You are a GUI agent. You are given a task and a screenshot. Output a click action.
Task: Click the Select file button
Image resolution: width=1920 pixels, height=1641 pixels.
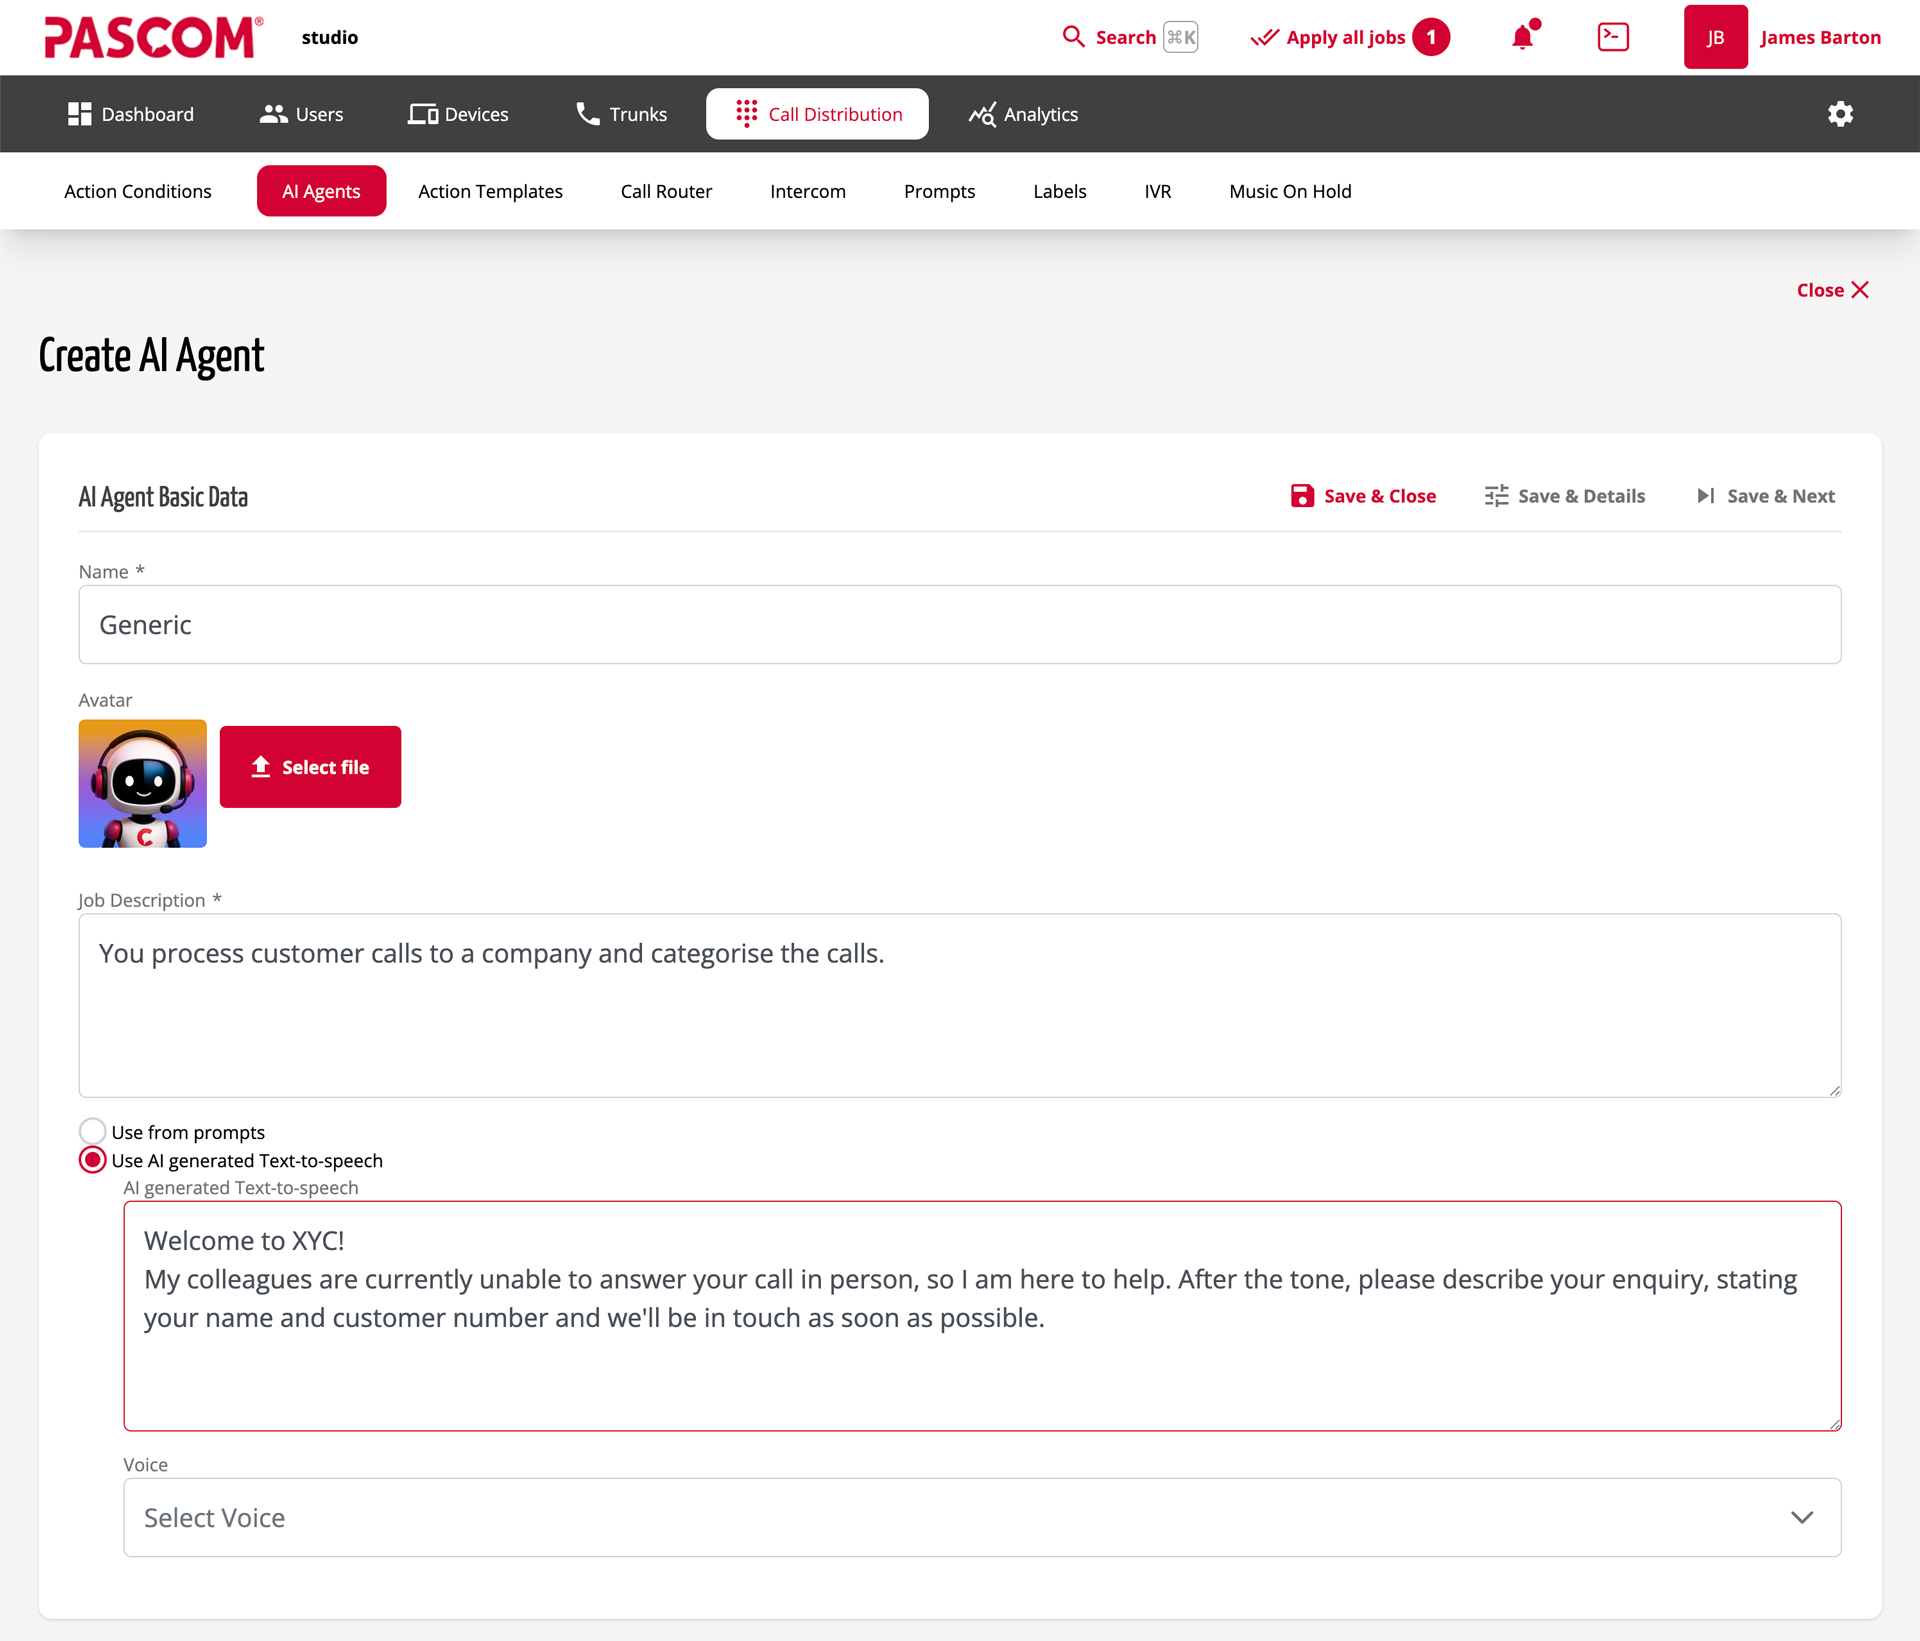point(310,766)
